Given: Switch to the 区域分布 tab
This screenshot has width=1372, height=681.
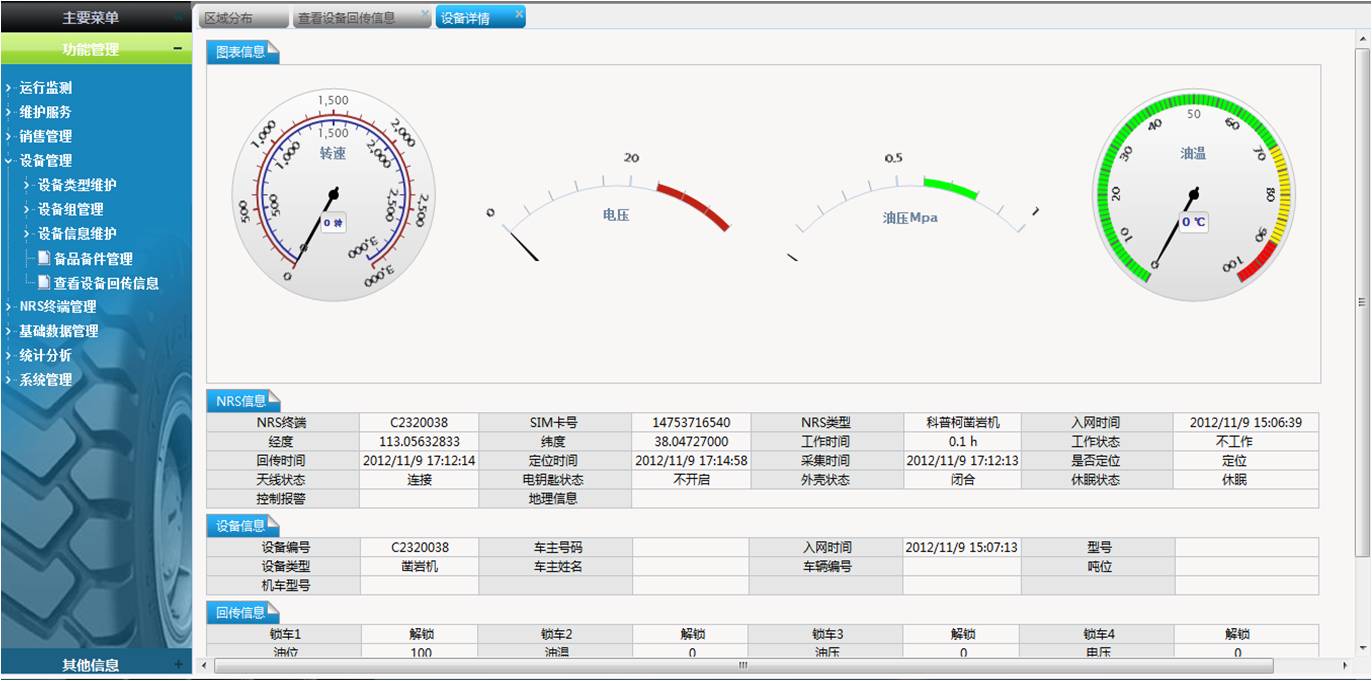Looking at the screenshot, I should click(229, 18).
